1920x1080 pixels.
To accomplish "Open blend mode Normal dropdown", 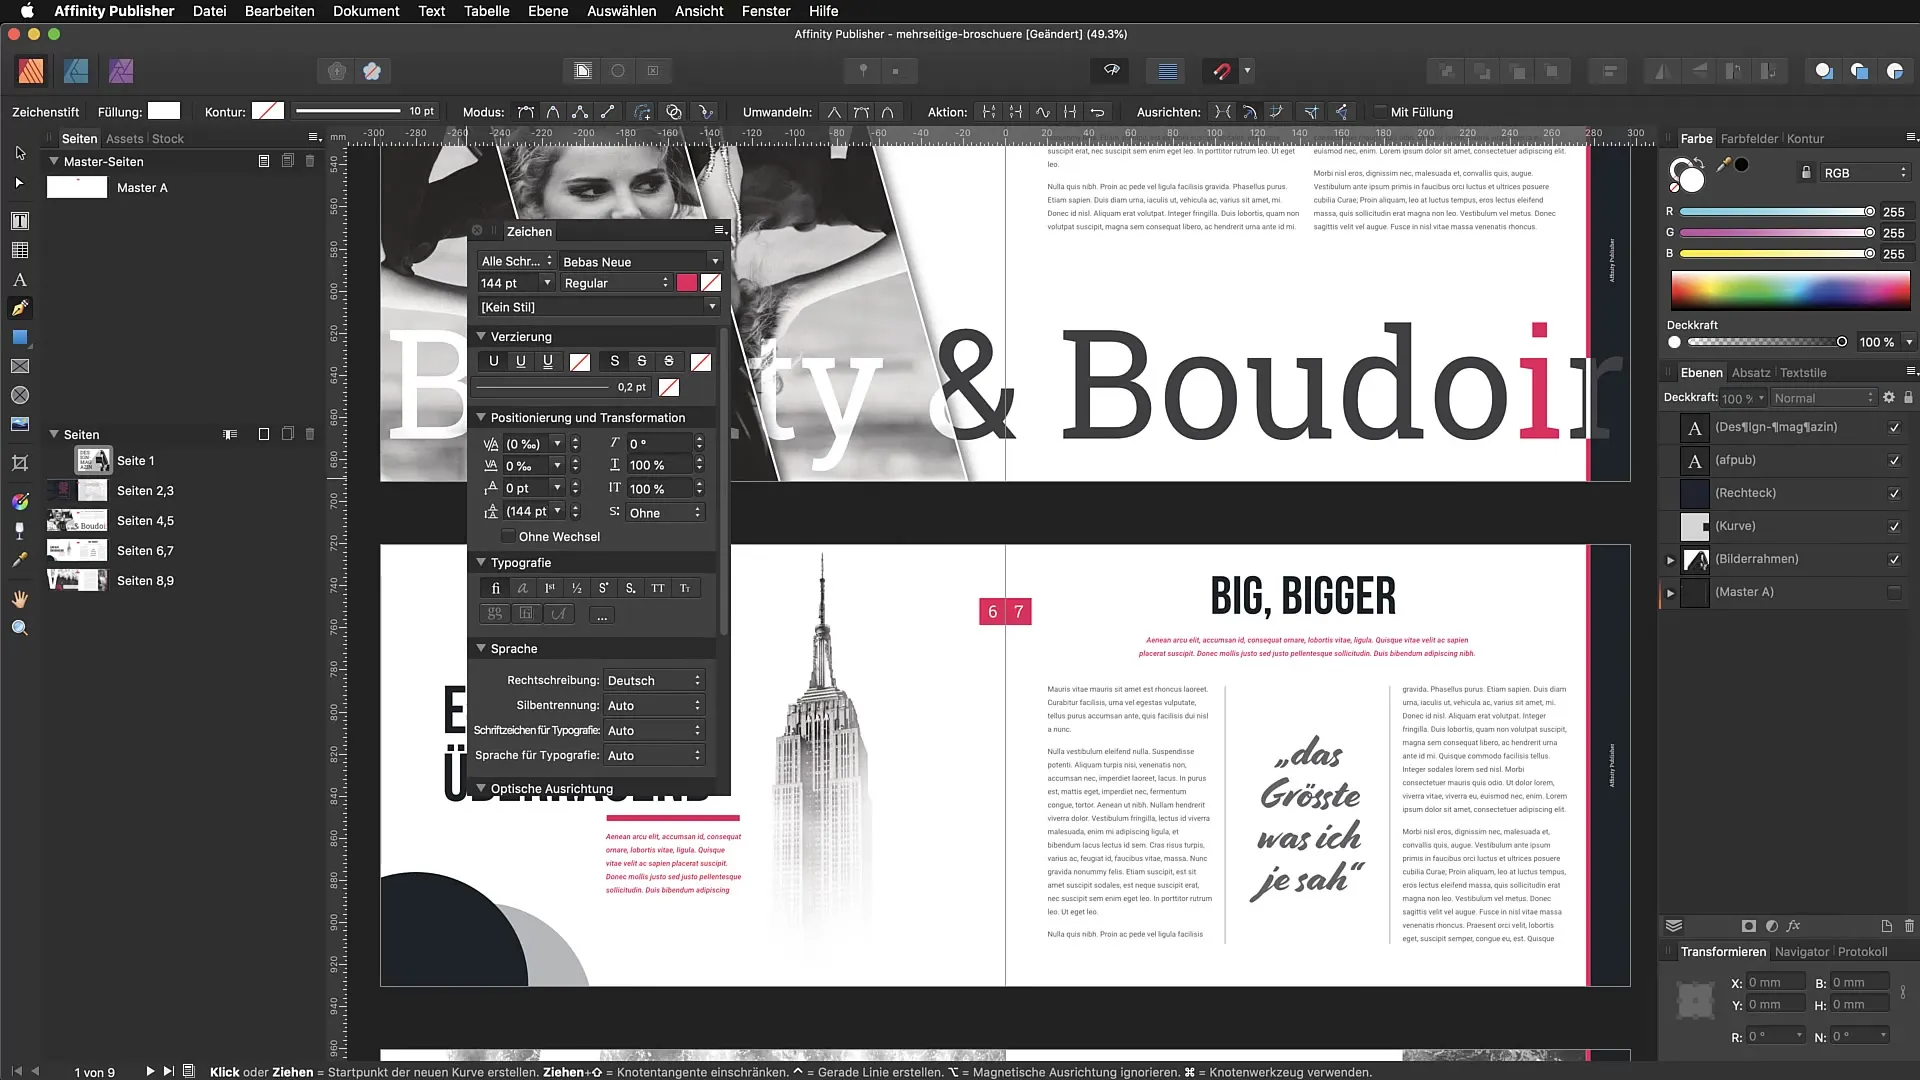I will (x=1823, y=398).
